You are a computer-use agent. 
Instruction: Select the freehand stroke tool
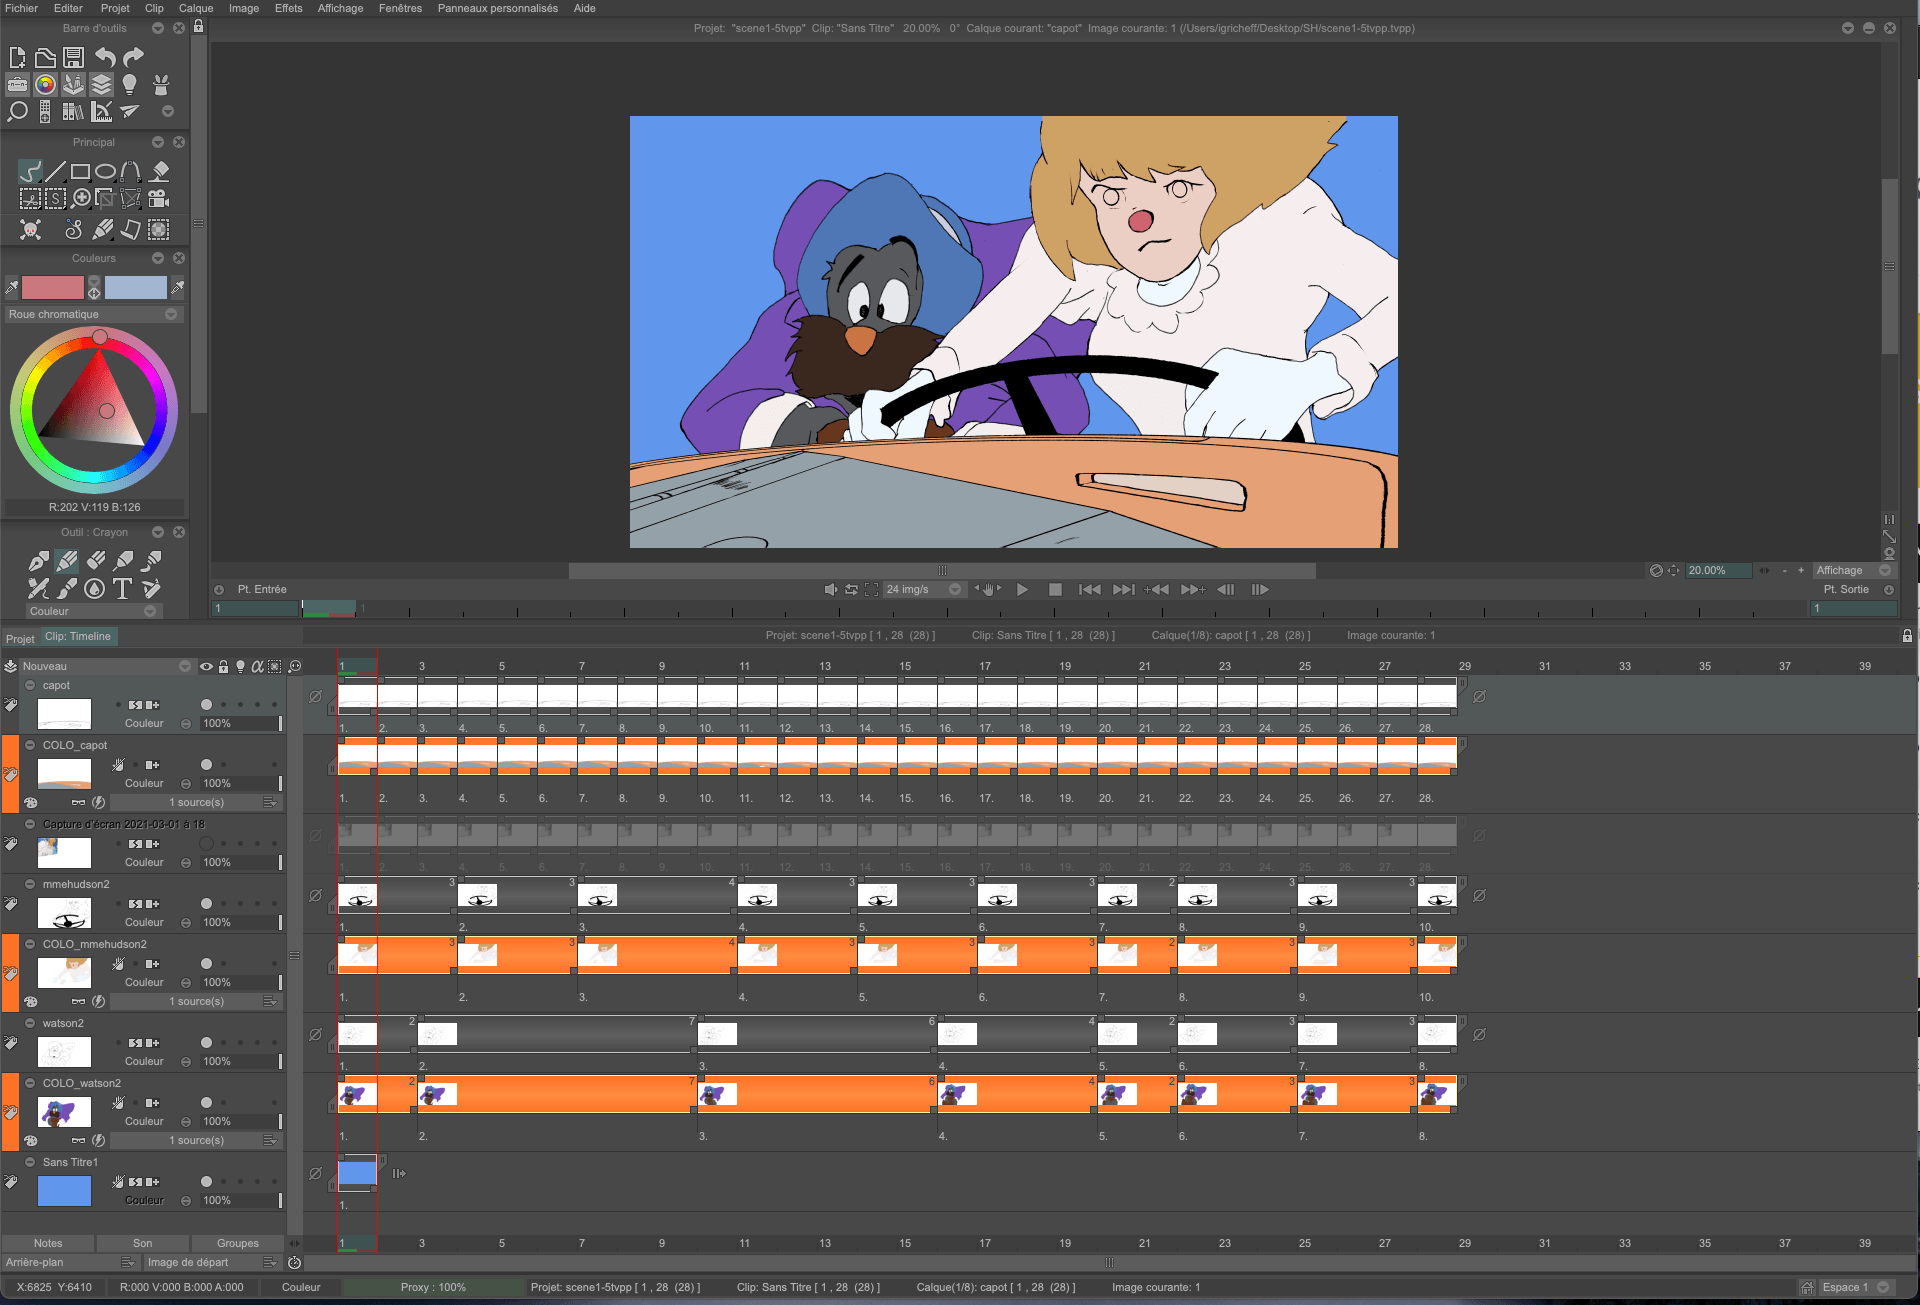31,171
